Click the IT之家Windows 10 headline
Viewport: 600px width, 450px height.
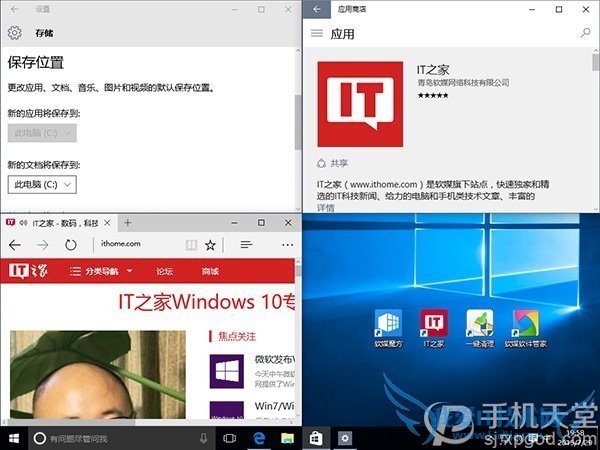(x=207, y=302)
